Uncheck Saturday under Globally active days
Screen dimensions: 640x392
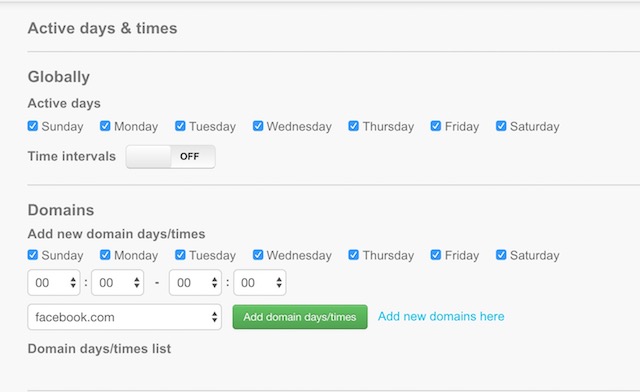[501, 126]
